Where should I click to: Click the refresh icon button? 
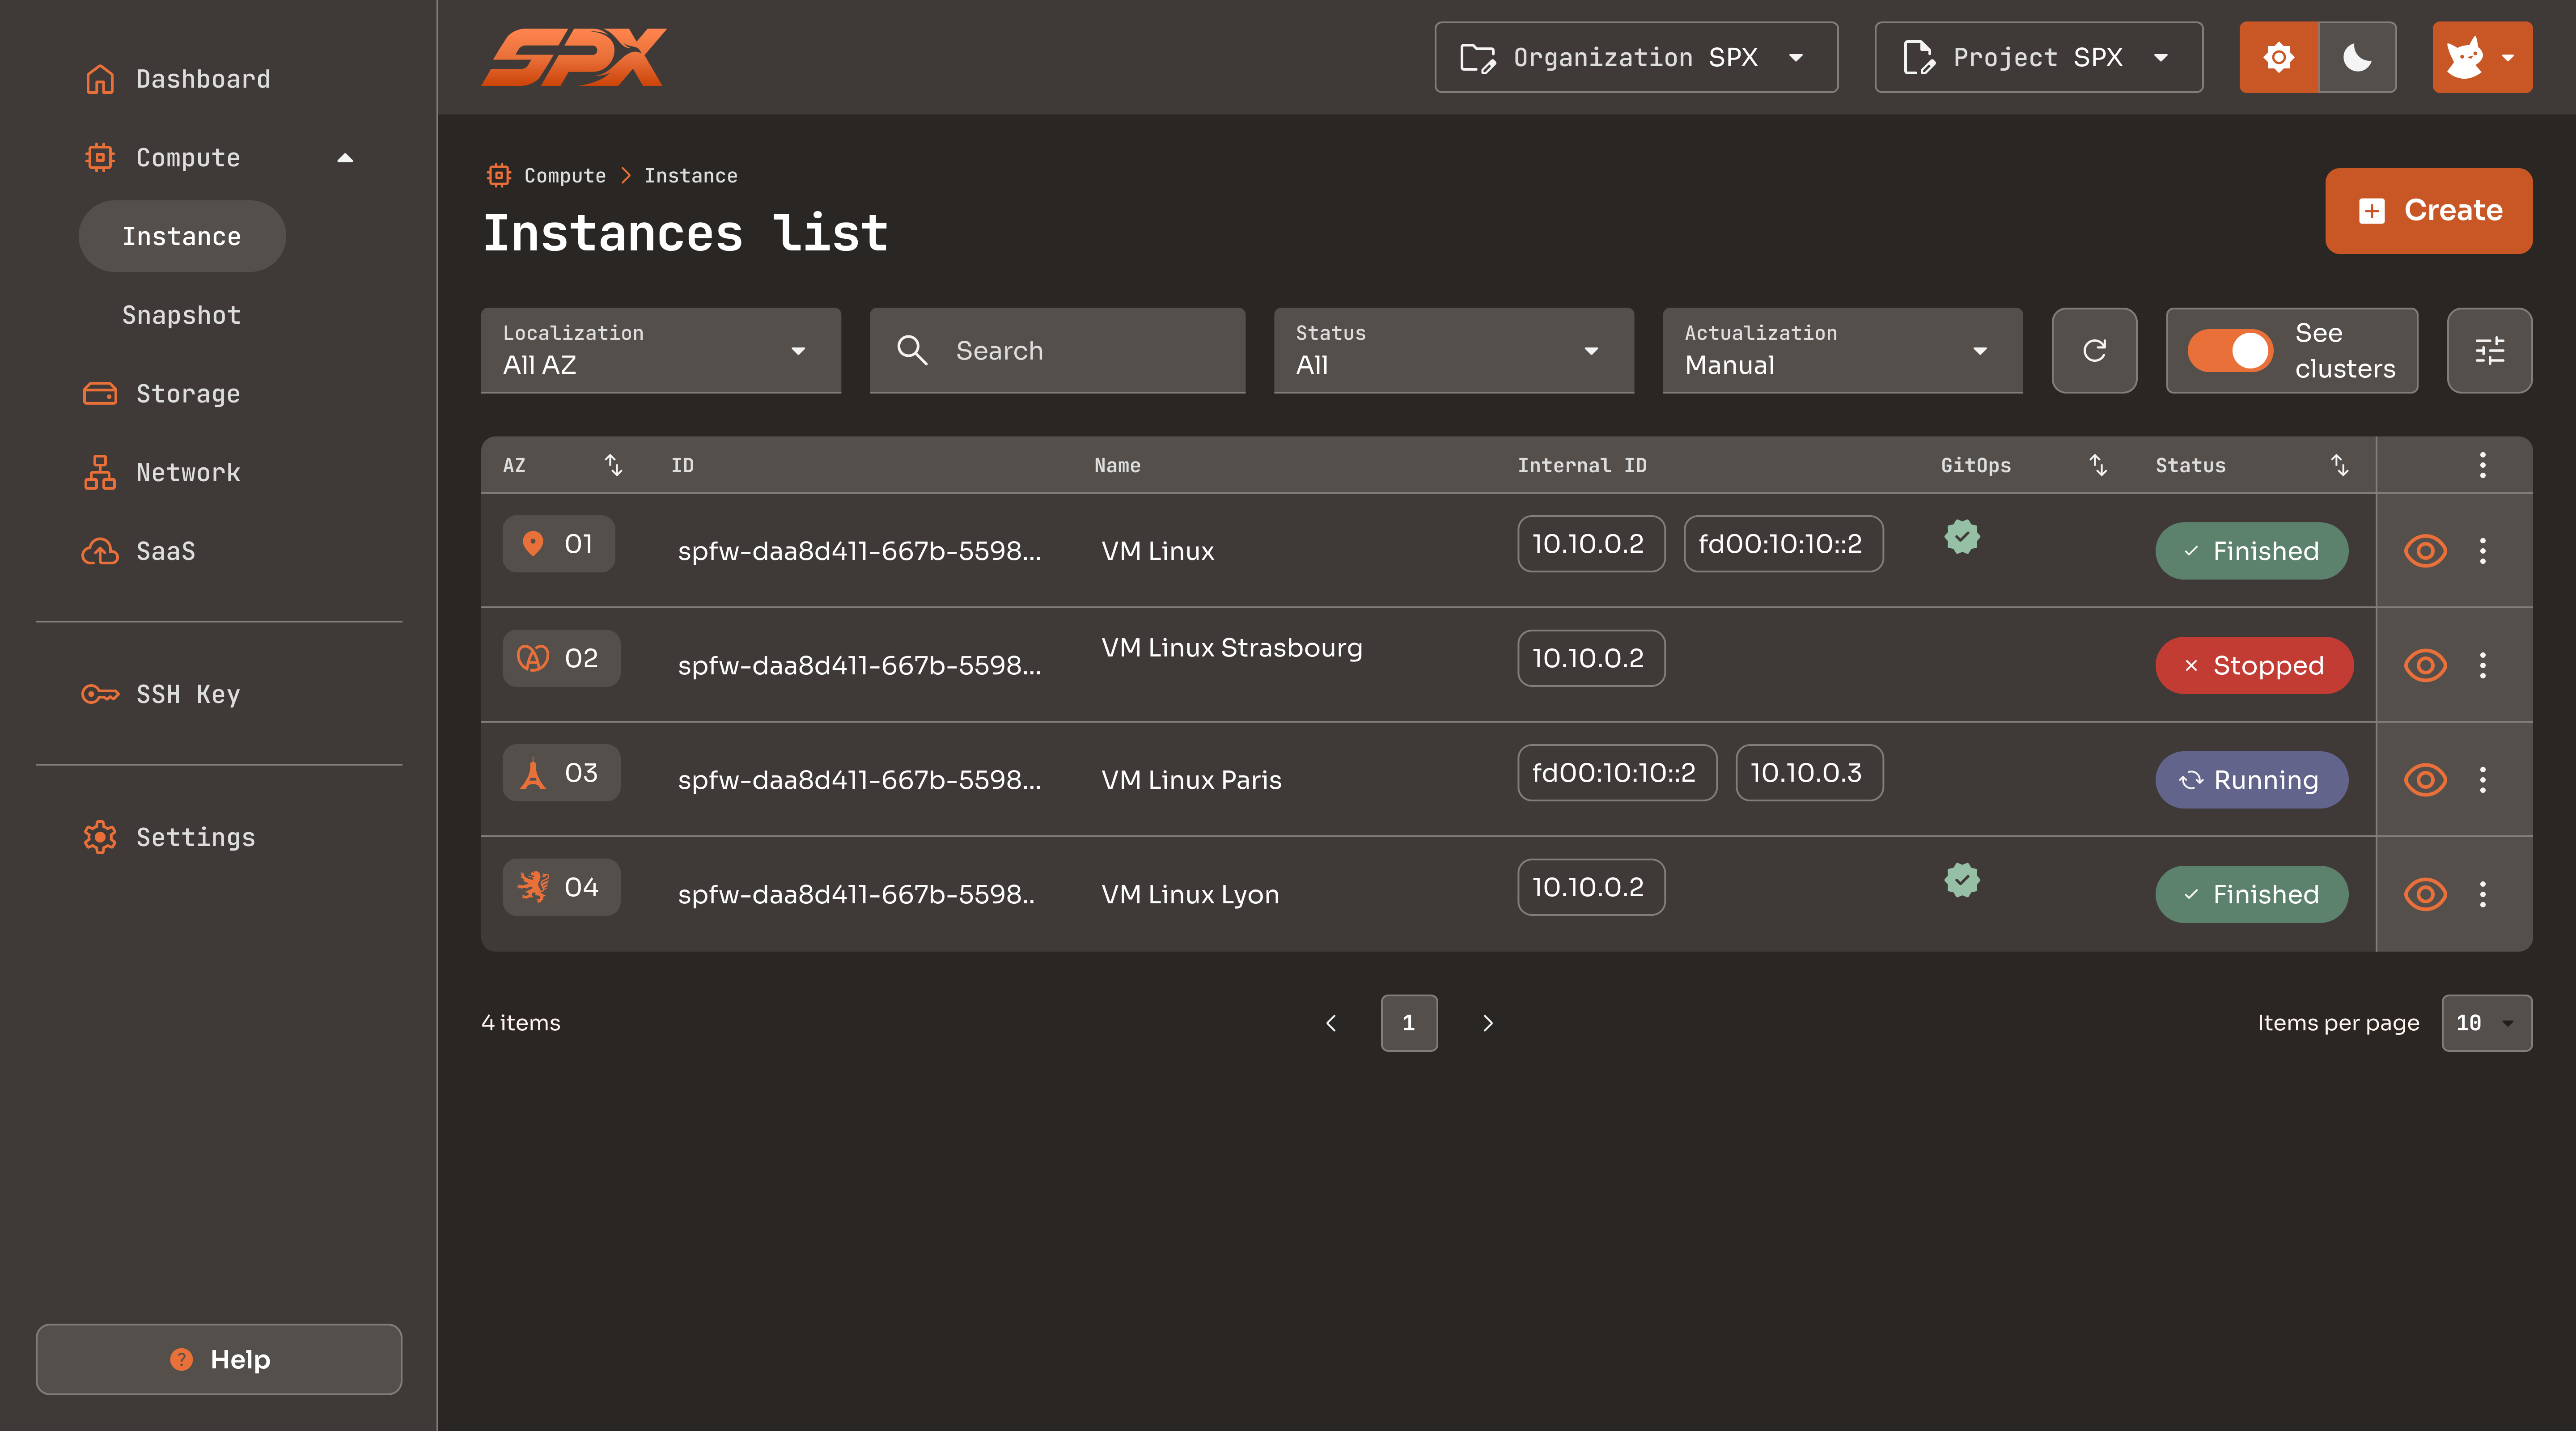click(x=2094, y=350)
